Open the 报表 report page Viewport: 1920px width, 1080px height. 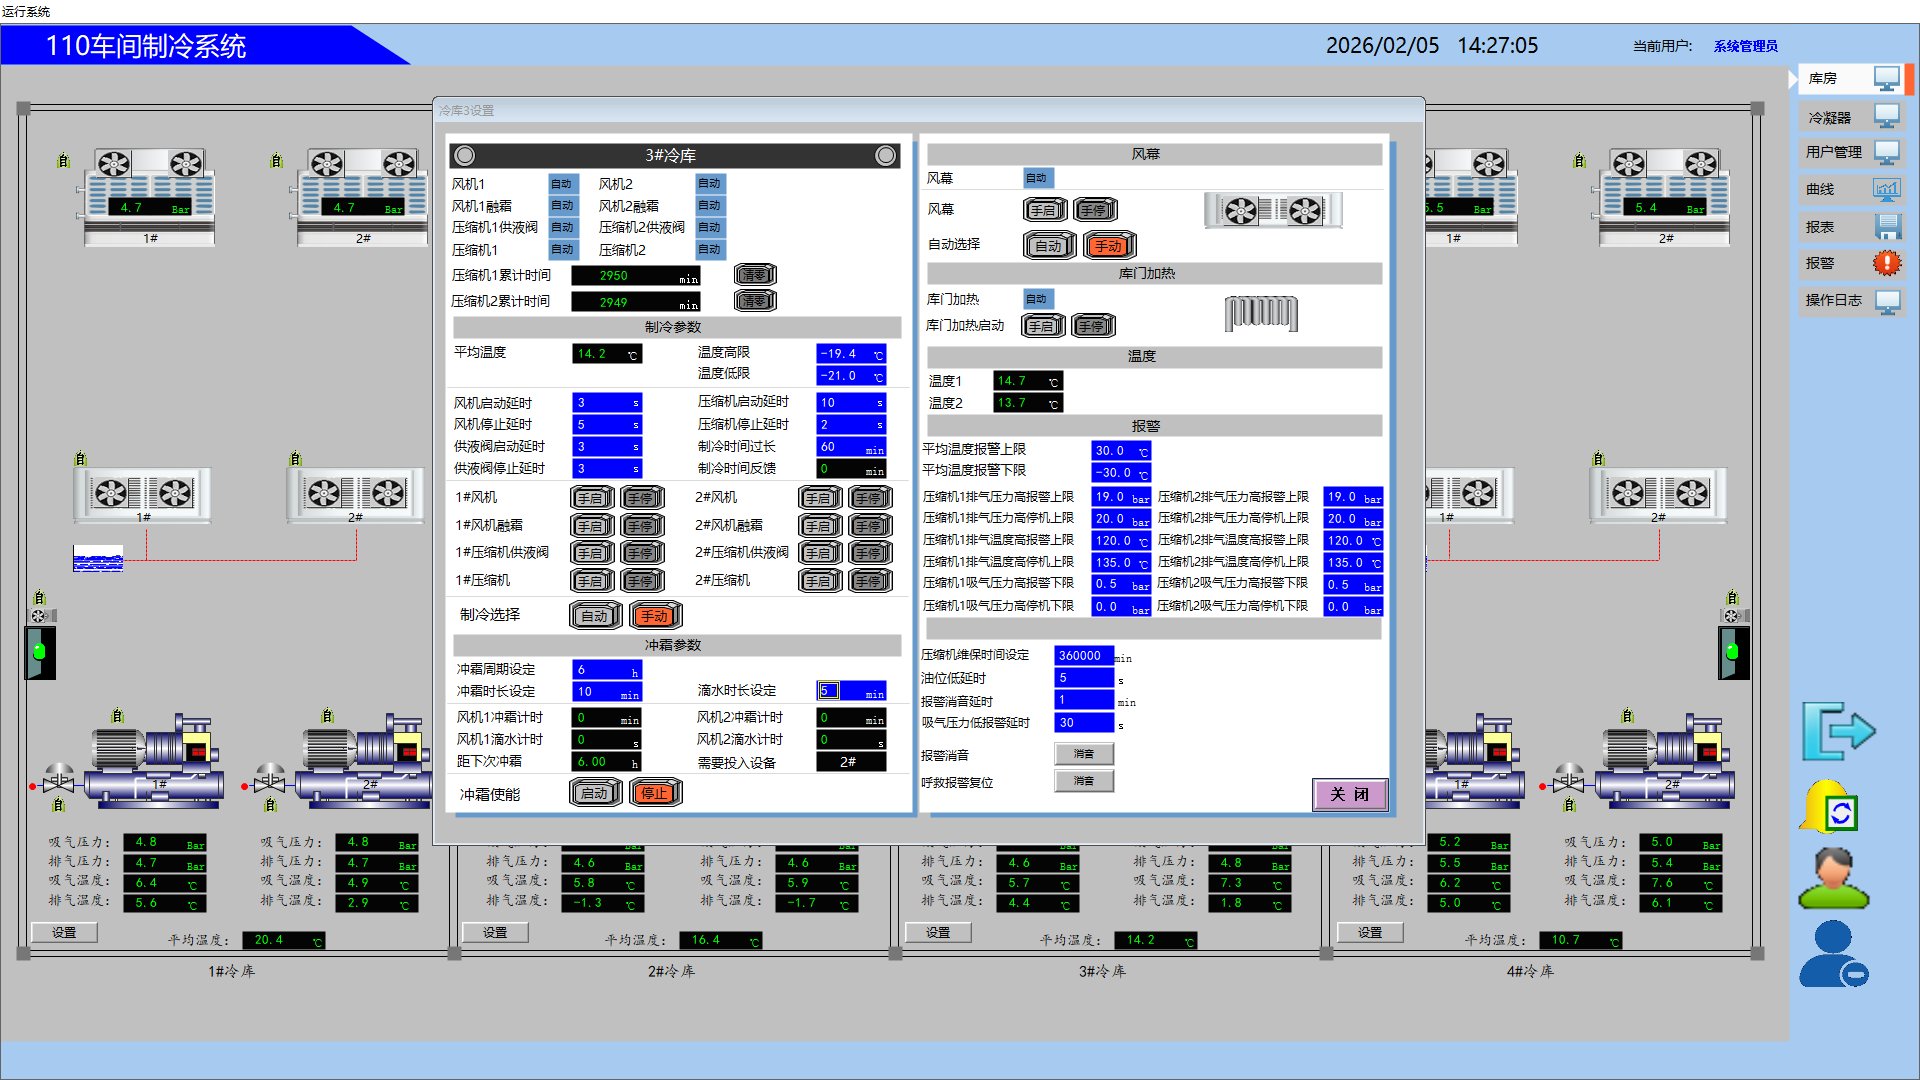coord(1852,227)
